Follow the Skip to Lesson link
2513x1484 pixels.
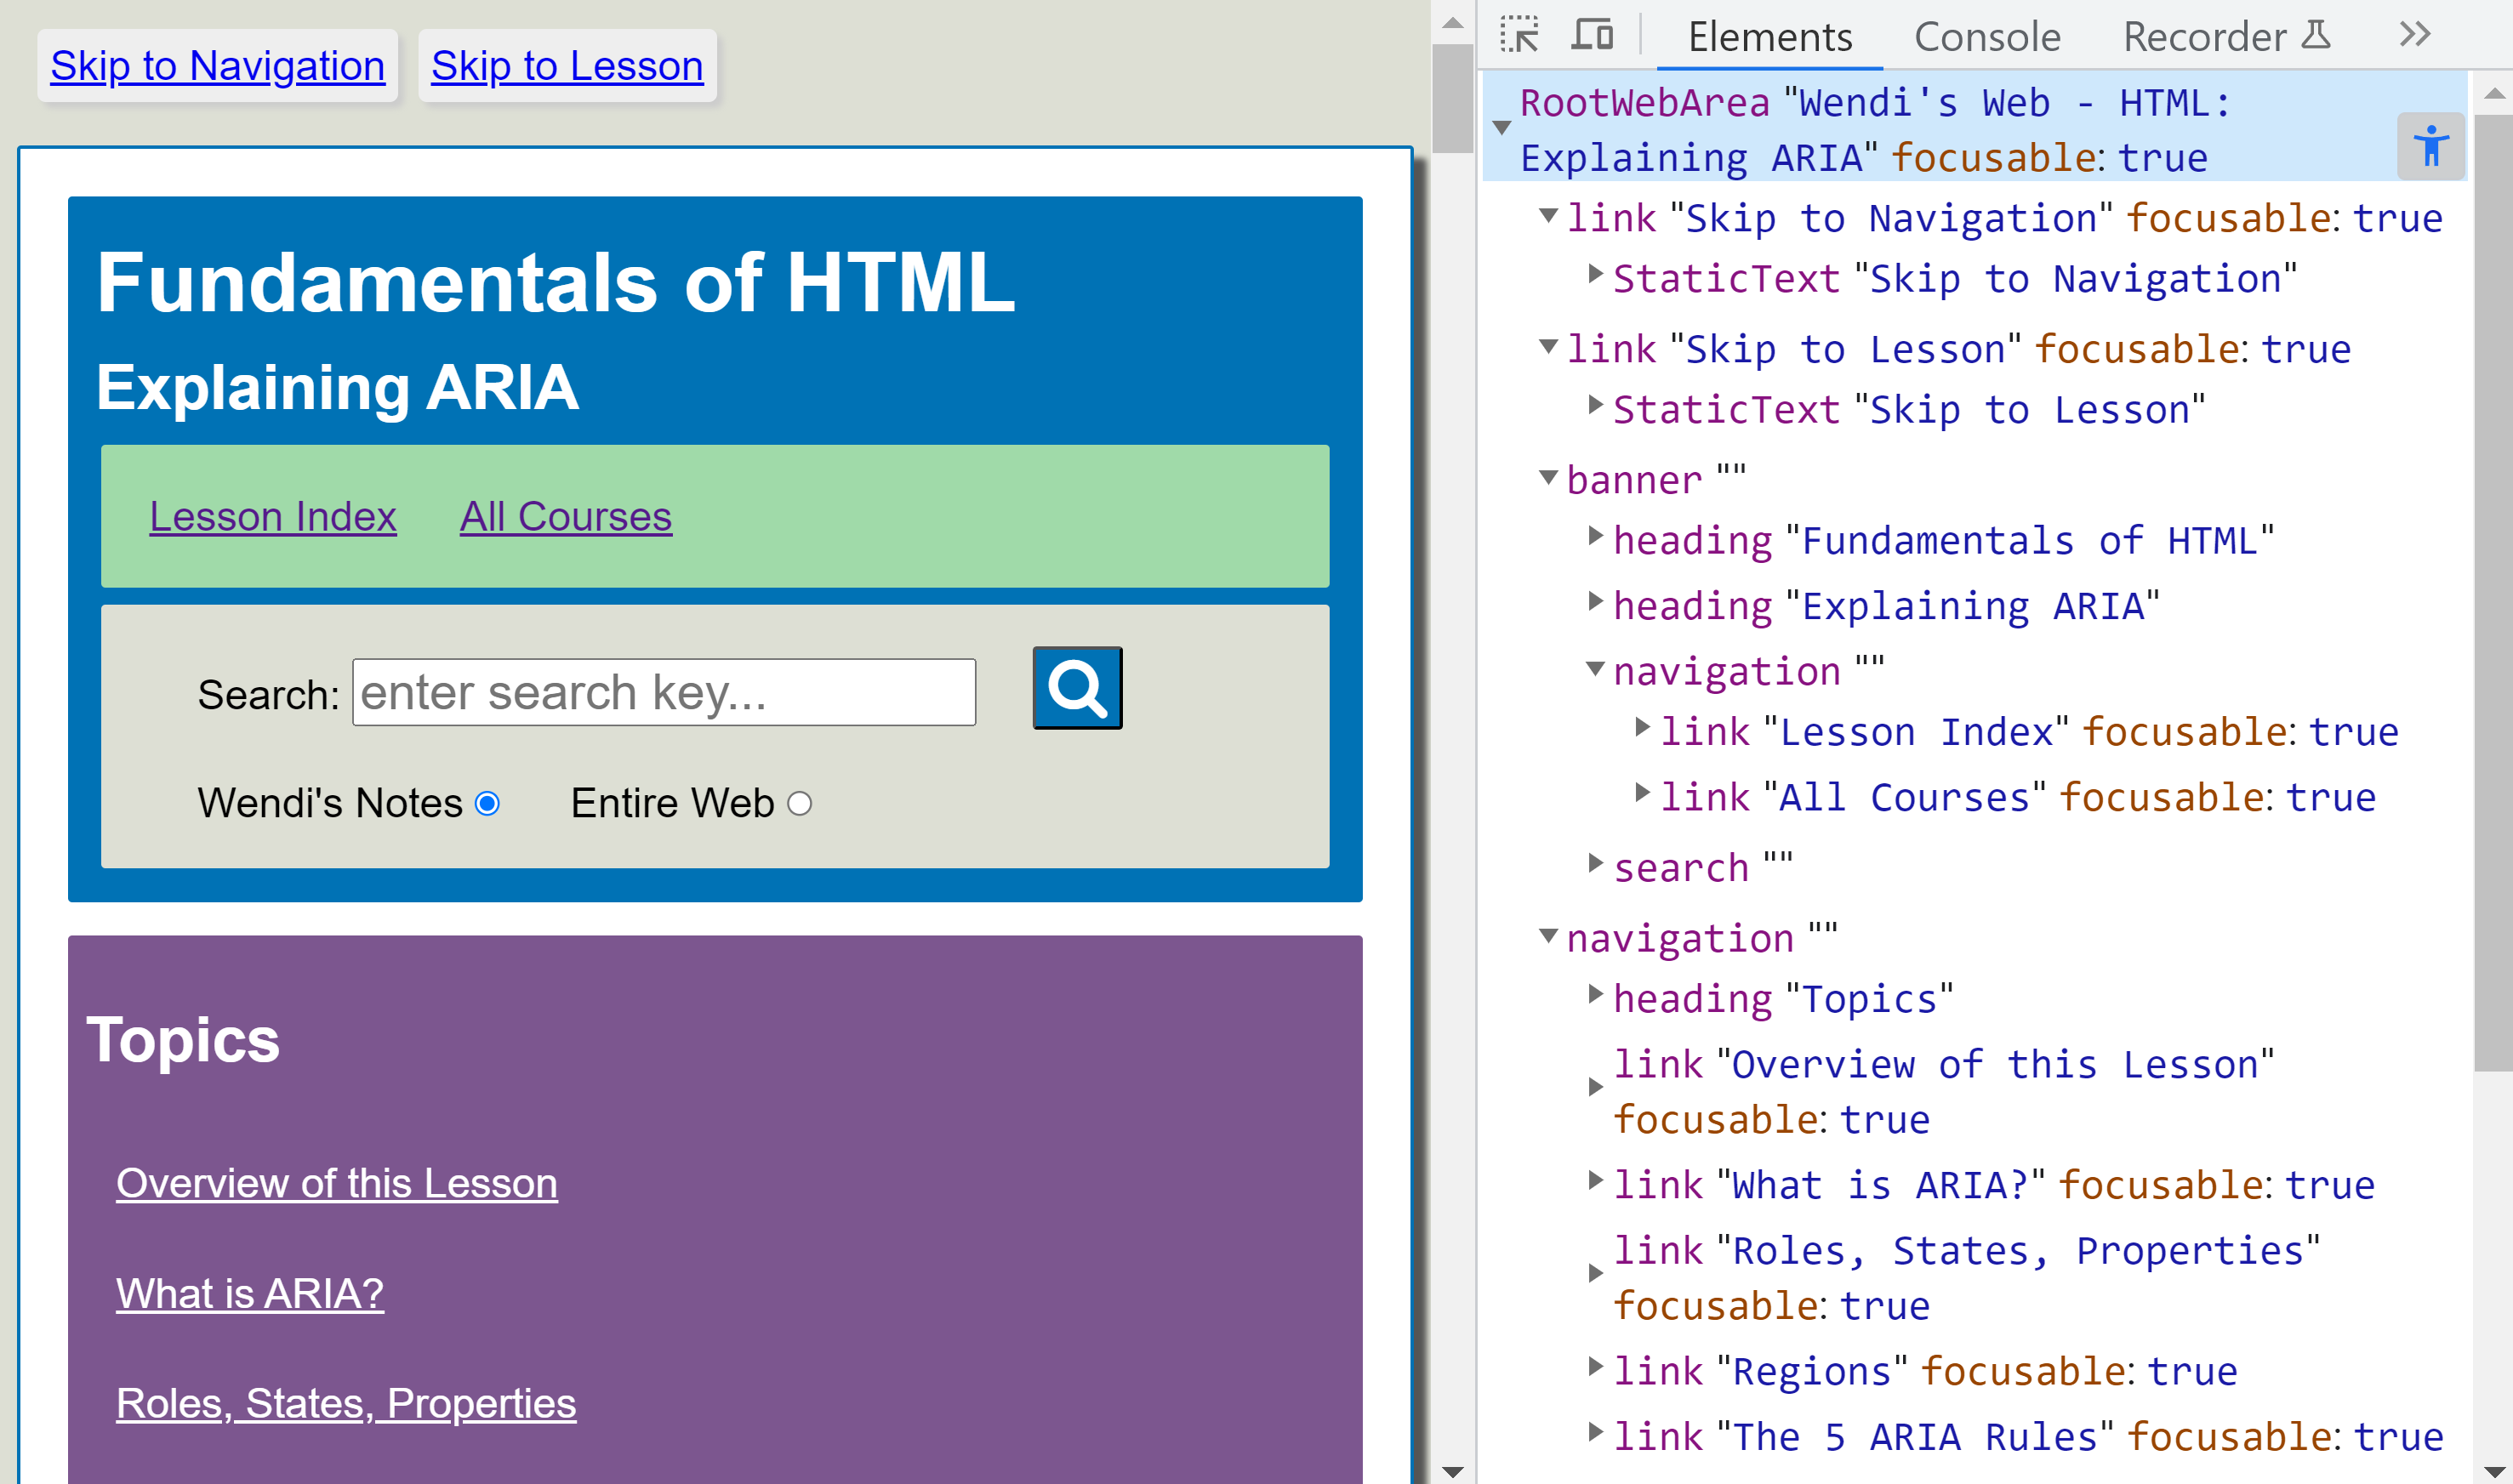click(567, 66)
